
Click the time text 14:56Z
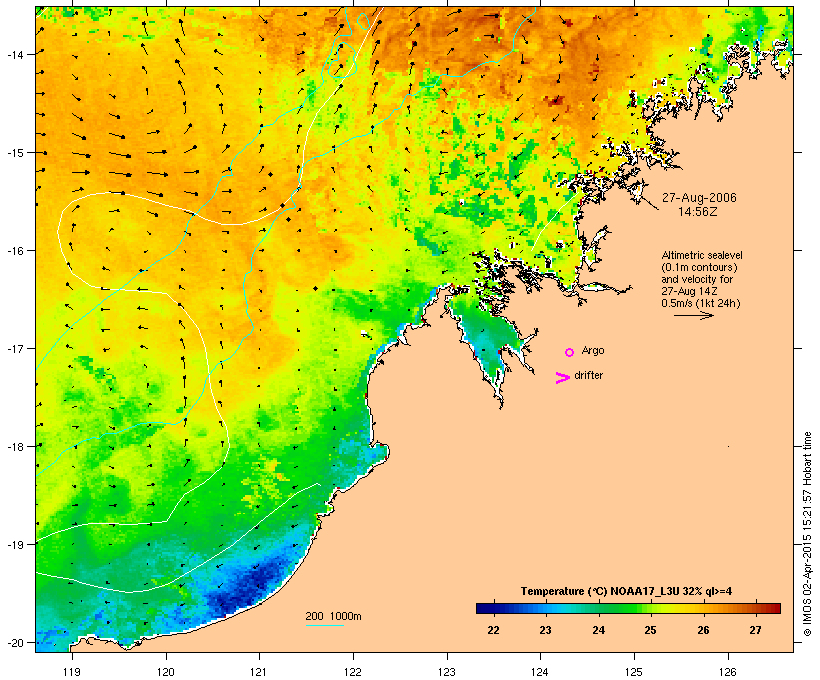(698, 212)
